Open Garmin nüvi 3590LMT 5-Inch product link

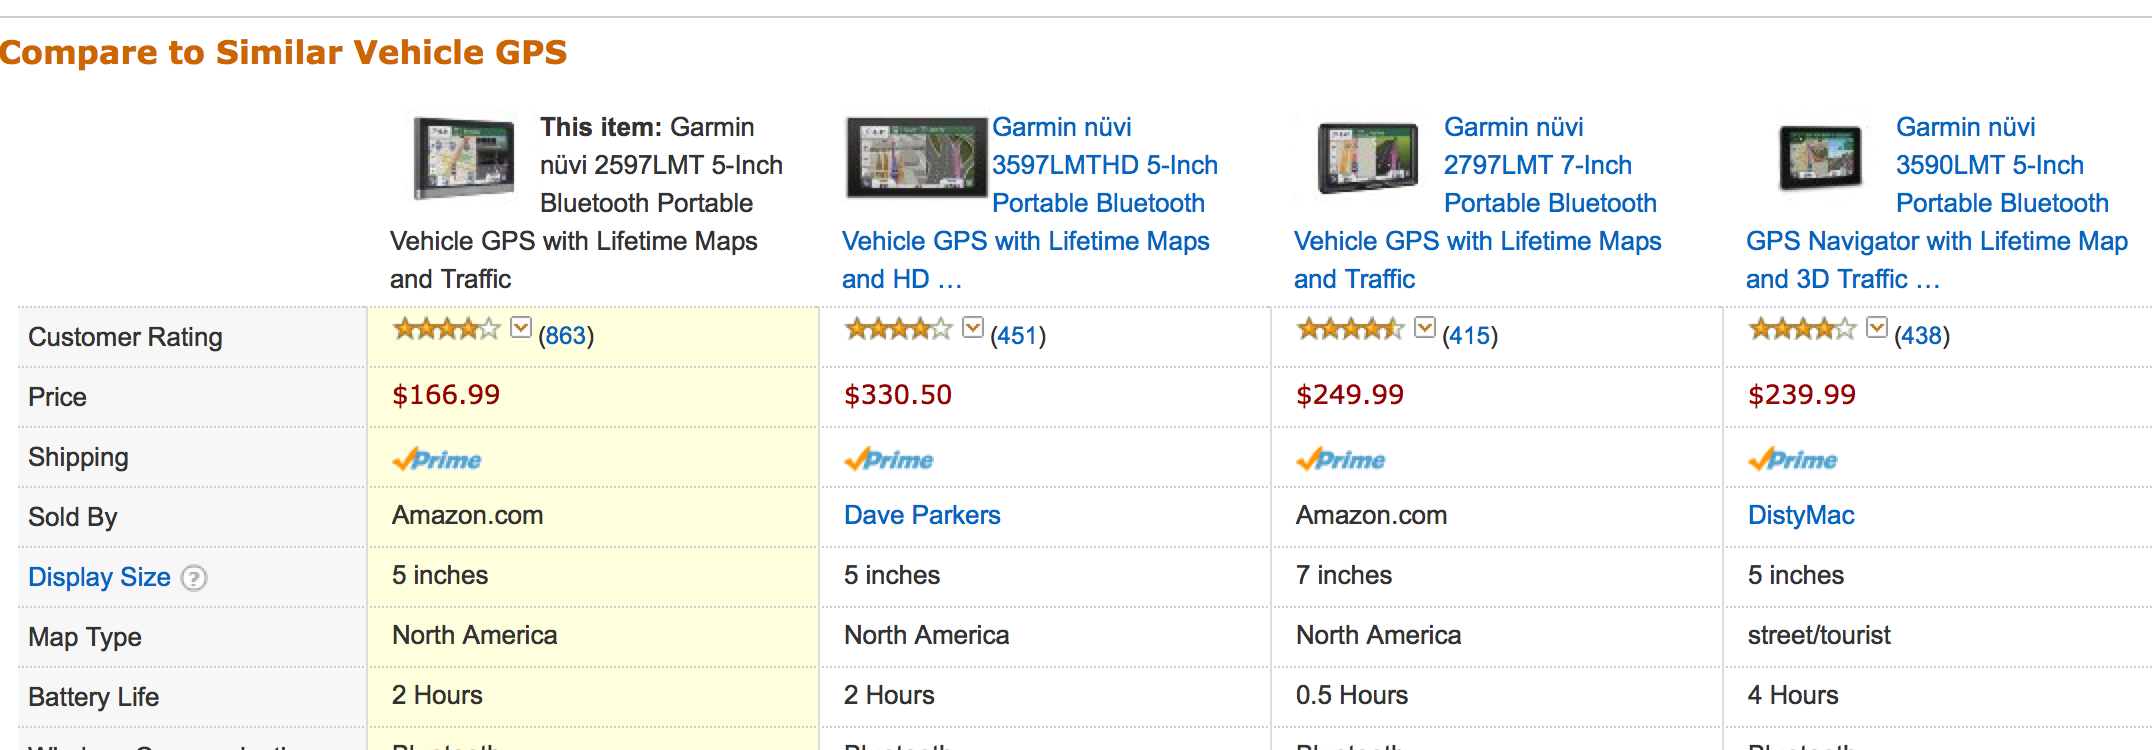point(1937,203)
